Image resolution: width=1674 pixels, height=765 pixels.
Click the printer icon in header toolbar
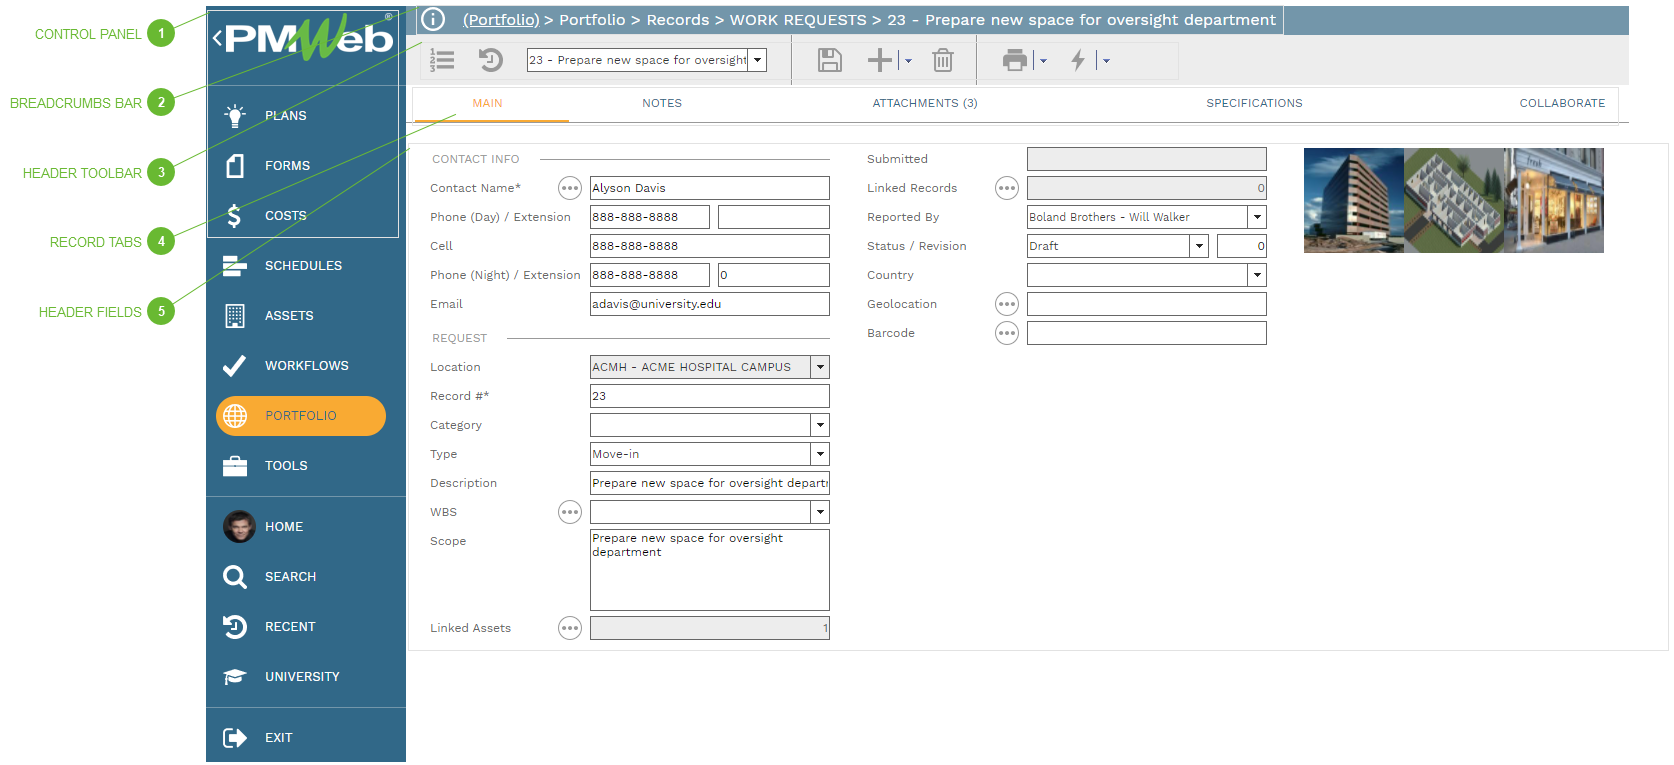click(x=1014, y=61)
